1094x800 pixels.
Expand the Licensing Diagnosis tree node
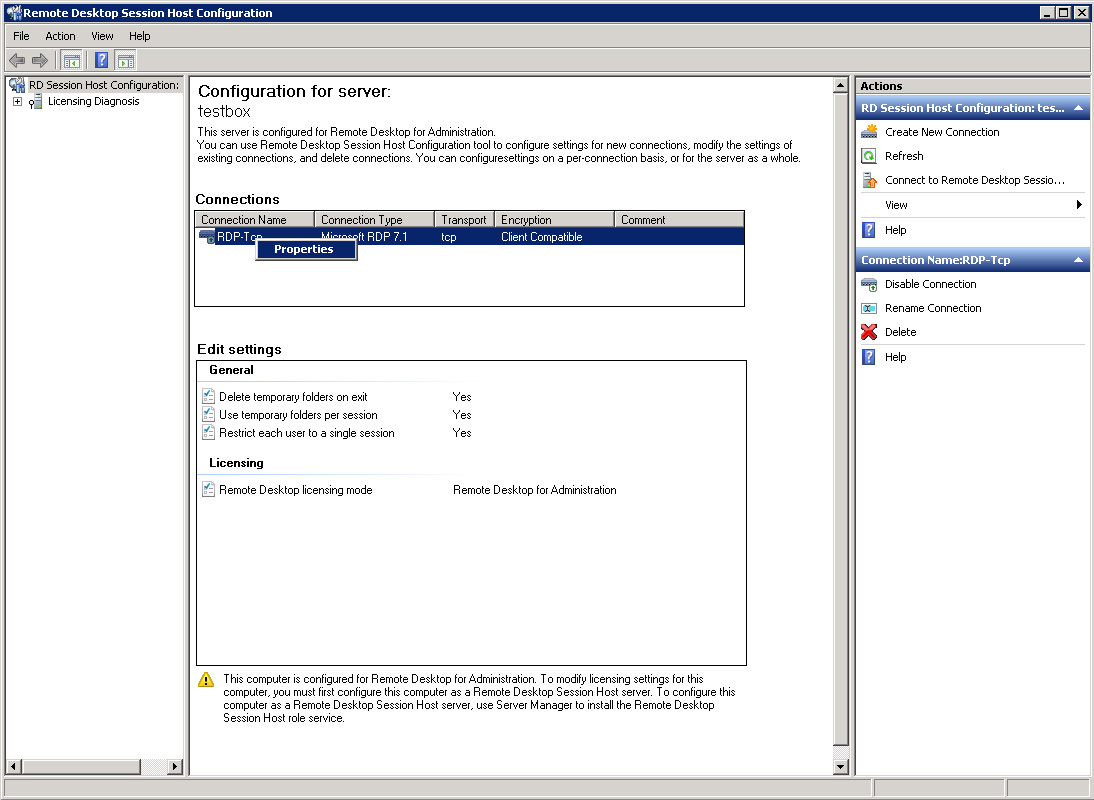[17, 102]
